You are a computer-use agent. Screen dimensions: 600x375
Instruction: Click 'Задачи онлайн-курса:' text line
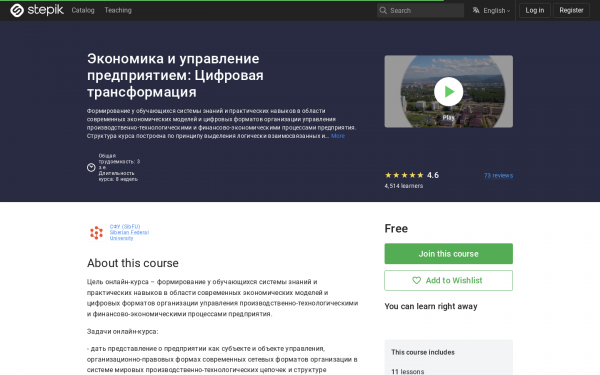pos(122,331)
